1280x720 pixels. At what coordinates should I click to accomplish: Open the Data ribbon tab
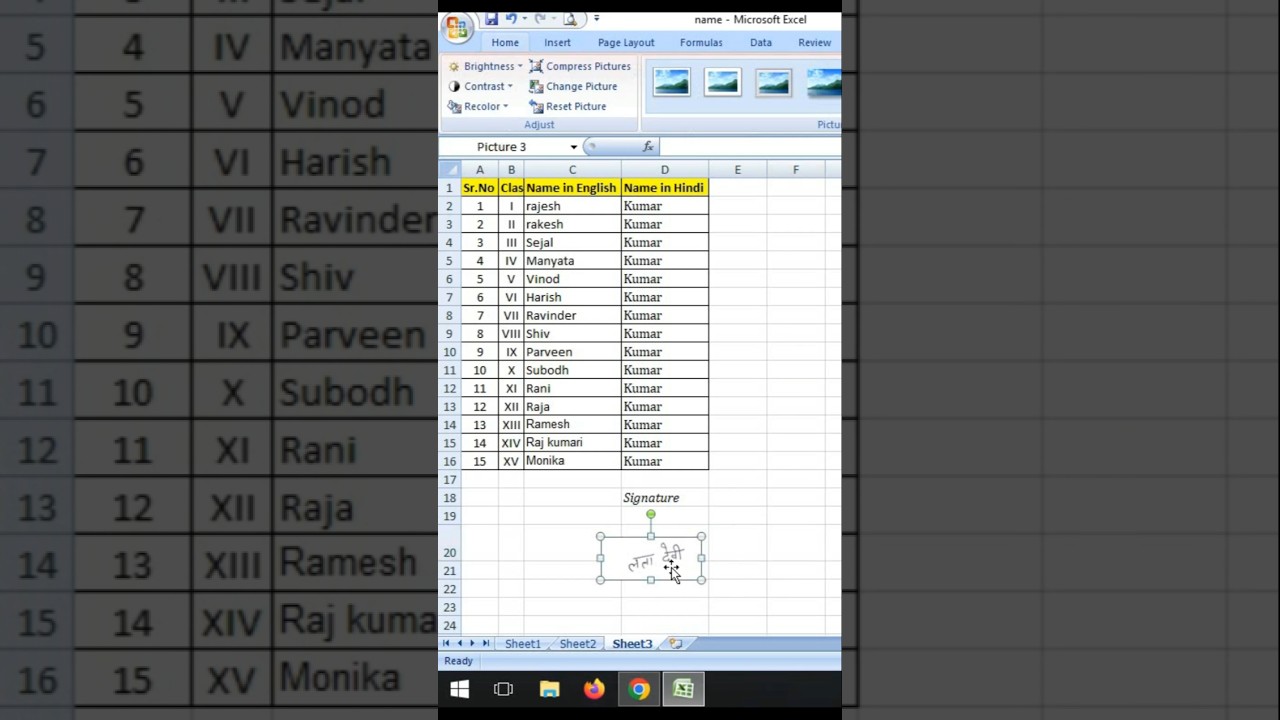761,43
